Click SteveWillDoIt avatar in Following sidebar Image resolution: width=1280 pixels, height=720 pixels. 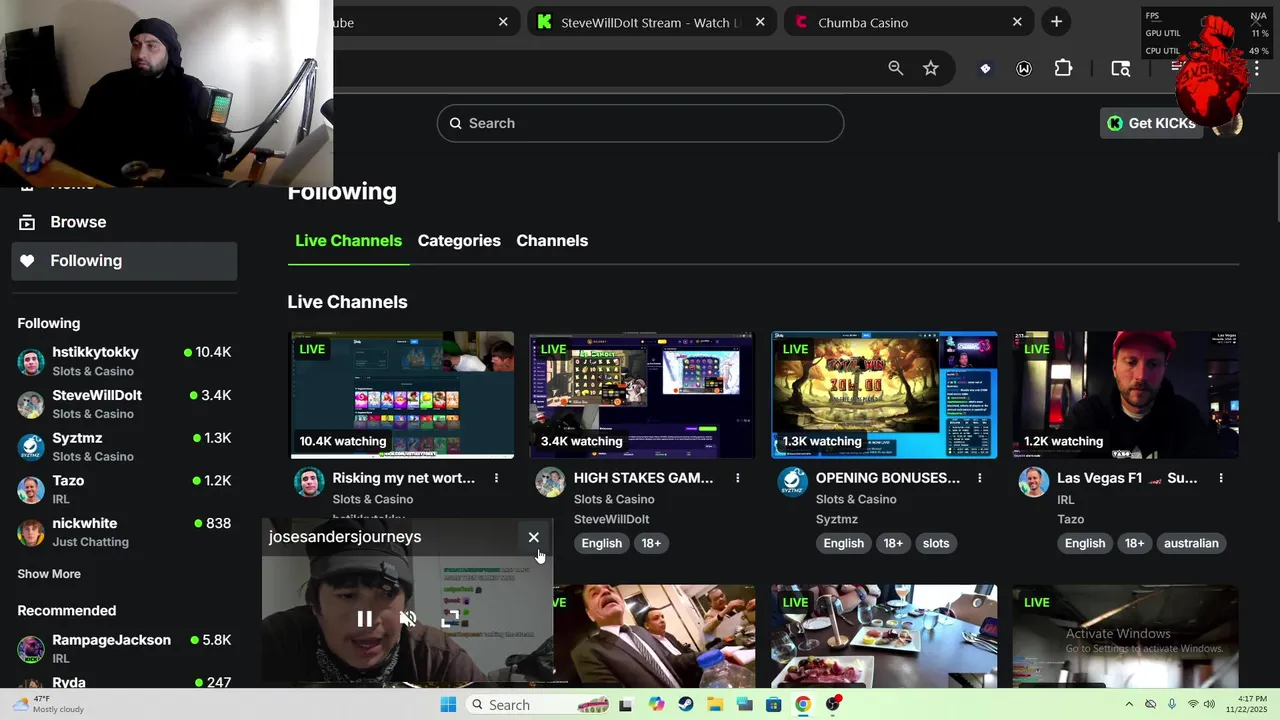coord(31,404)
